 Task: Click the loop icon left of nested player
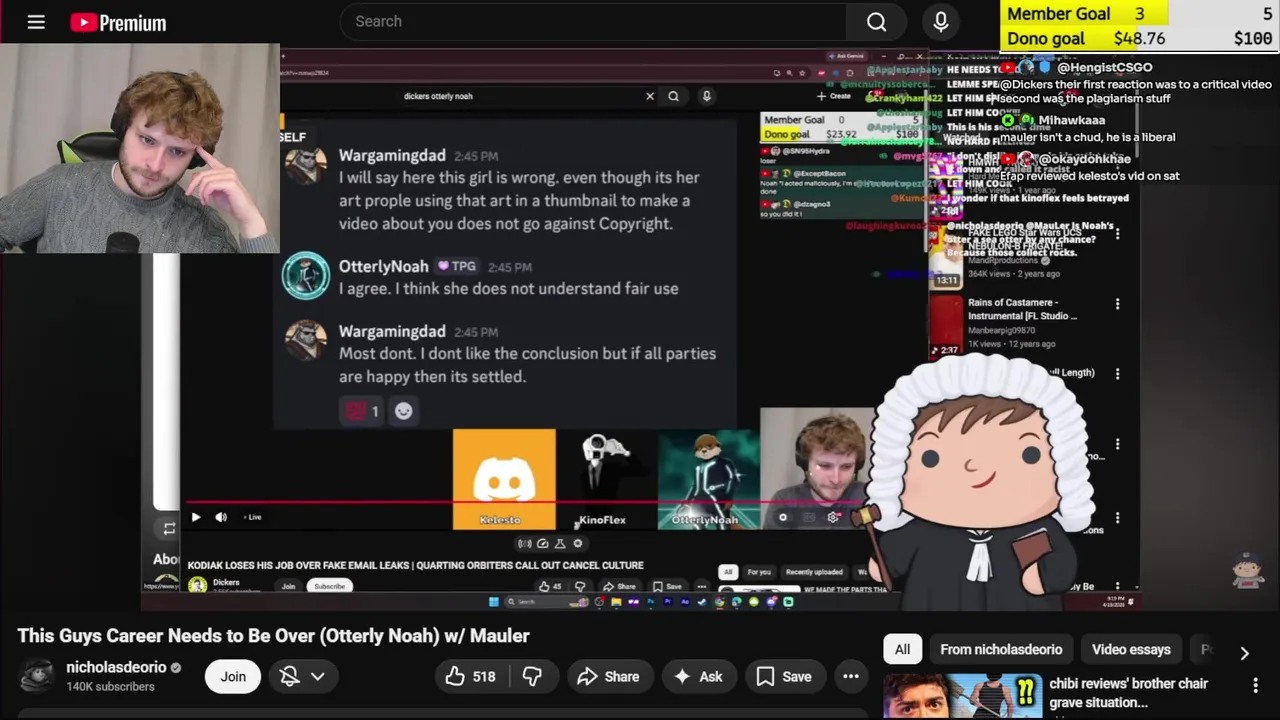coord(169,528)
